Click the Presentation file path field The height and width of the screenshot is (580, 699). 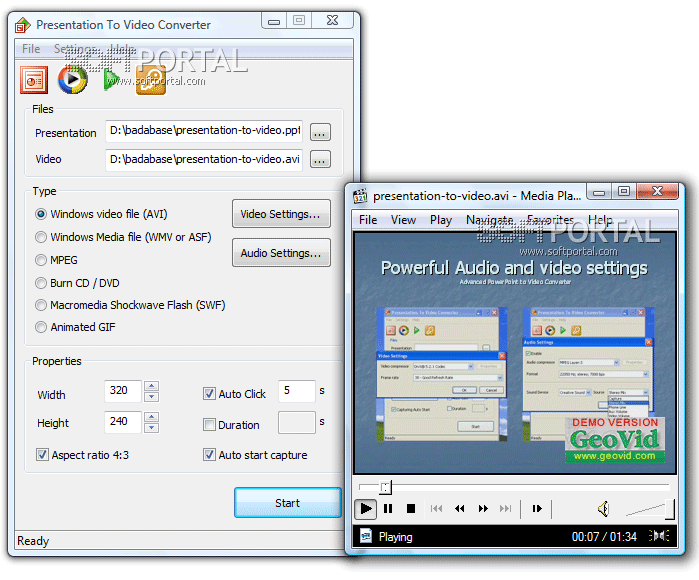[204, 131]
